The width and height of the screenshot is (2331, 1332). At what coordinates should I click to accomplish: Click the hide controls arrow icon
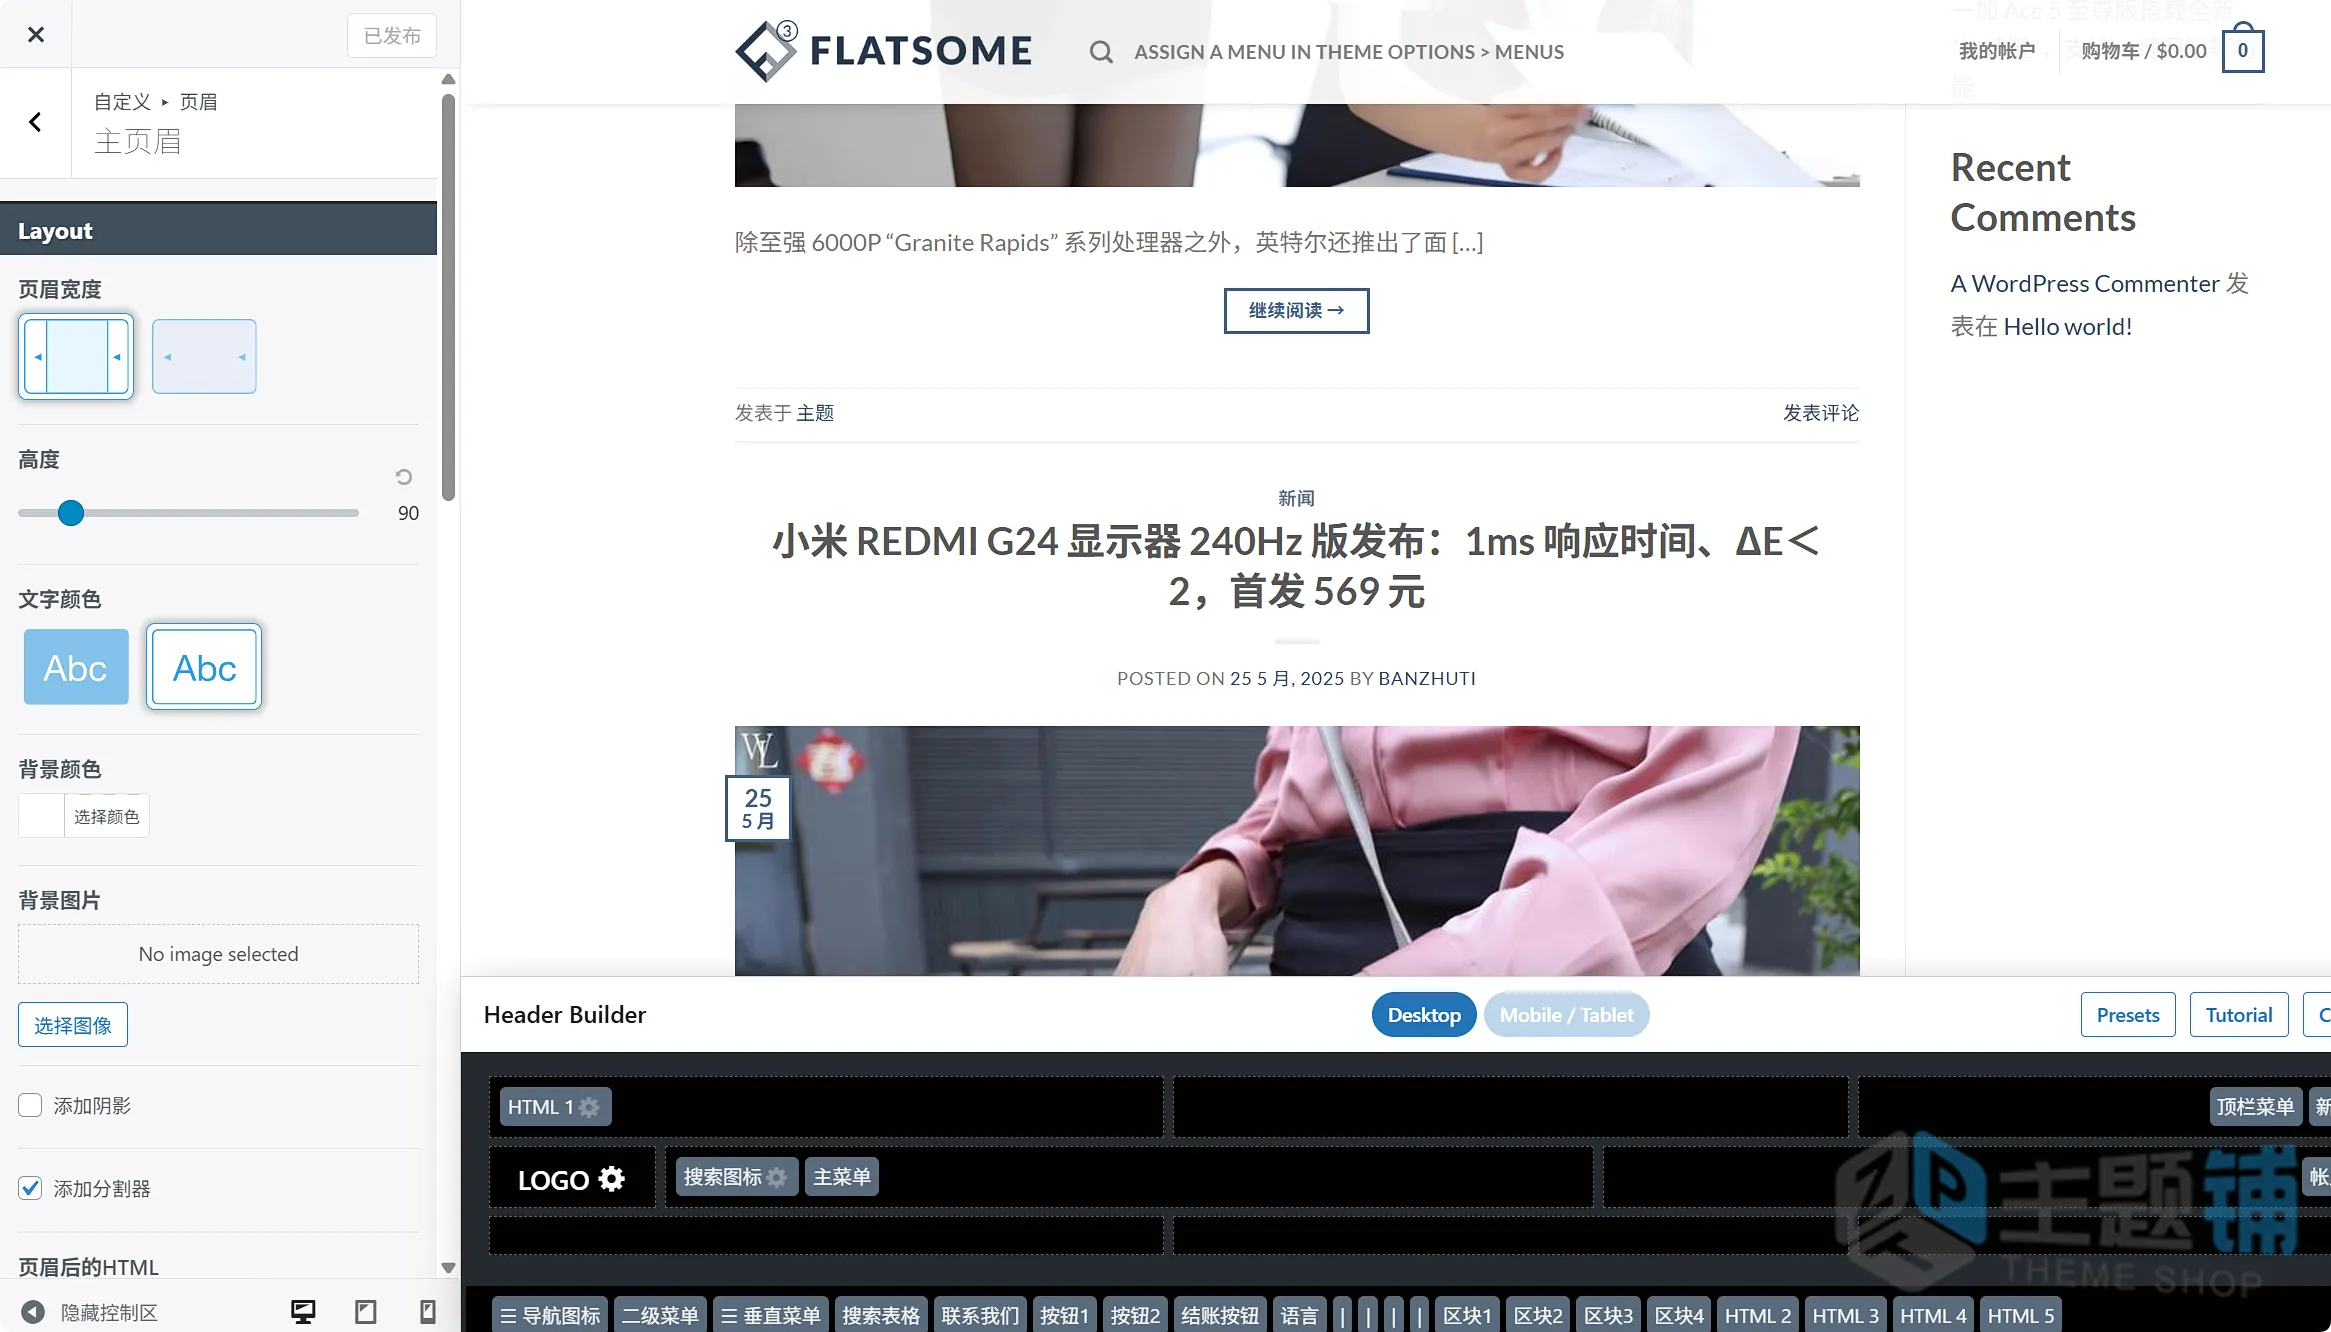pos(33,1312)
